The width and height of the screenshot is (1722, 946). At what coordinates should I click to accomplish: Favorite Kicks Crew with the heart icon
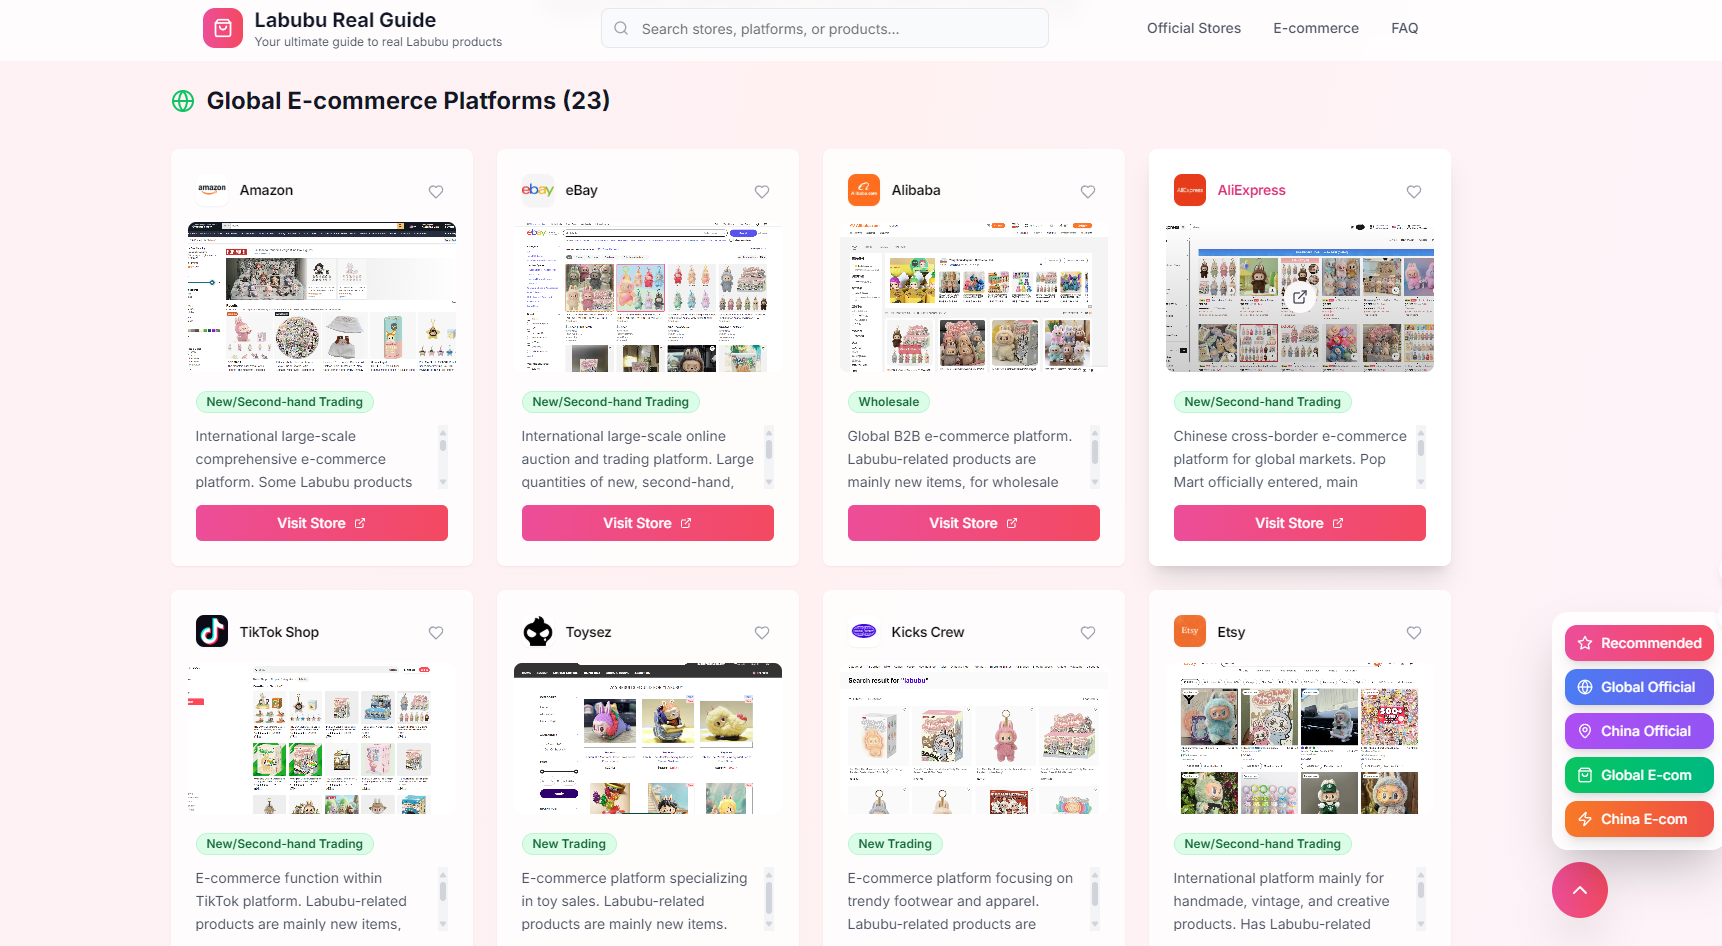[x=1088, y=632]
